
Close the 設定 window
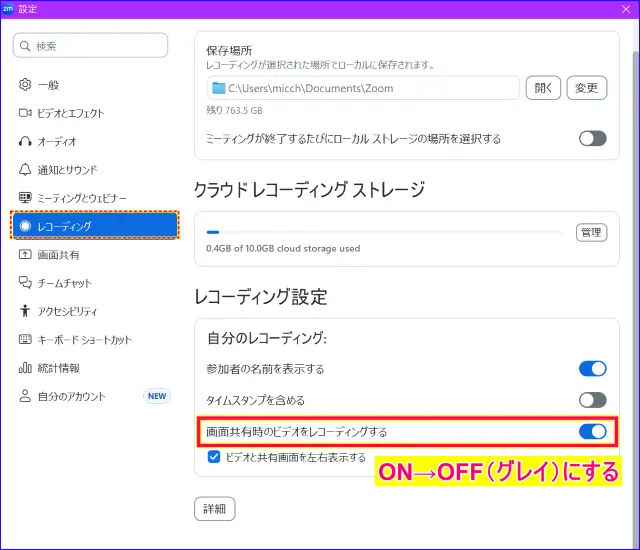click(626, 9)
